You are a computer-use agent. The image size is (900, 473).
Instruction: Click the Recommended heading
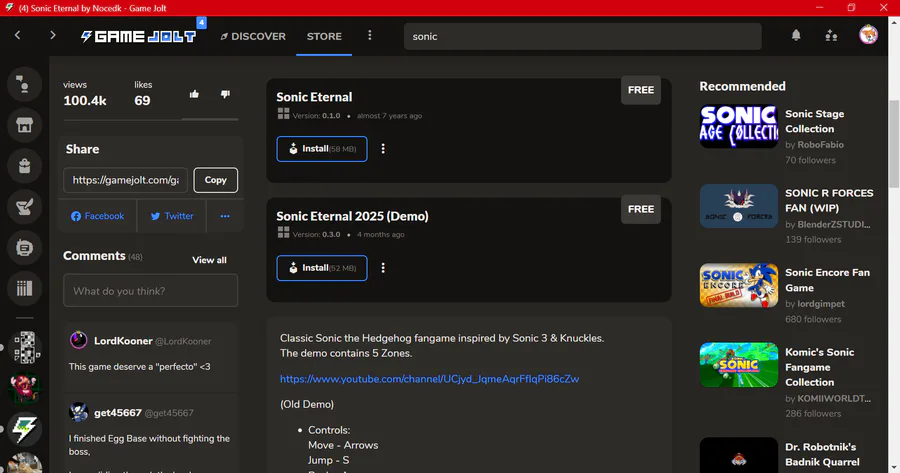point(742,86)
